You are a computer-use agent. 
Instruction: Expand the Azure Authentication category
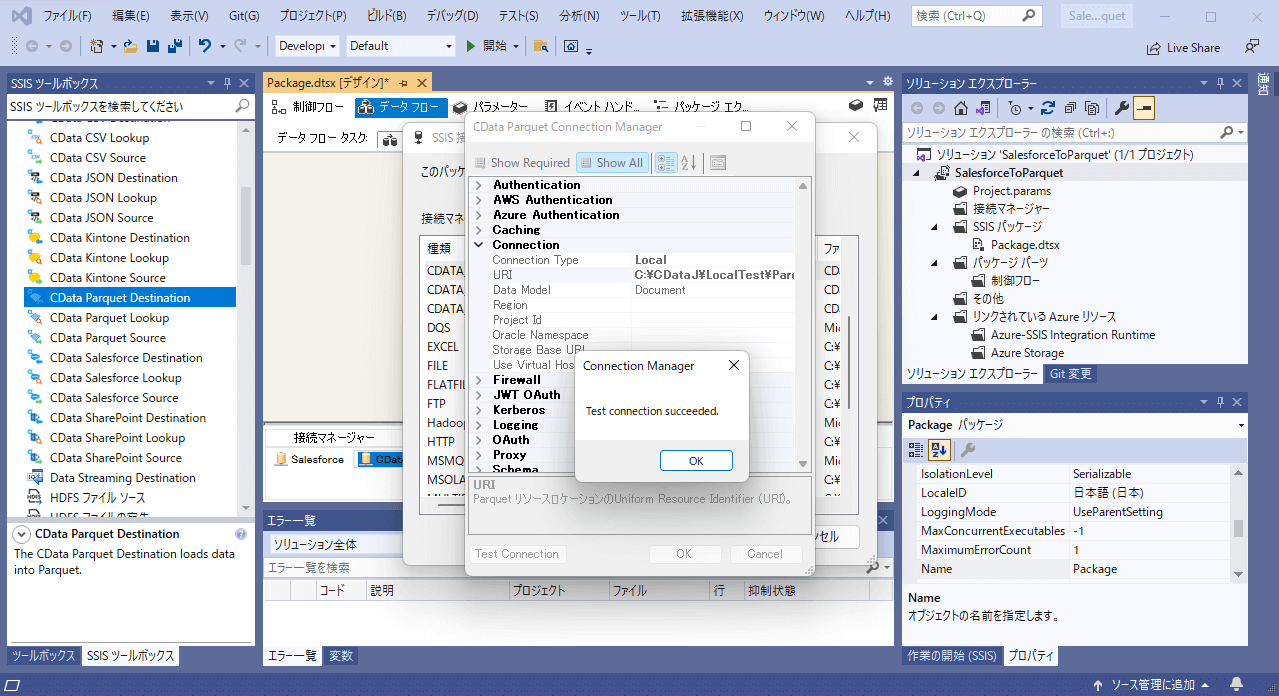tap(479, 215)
